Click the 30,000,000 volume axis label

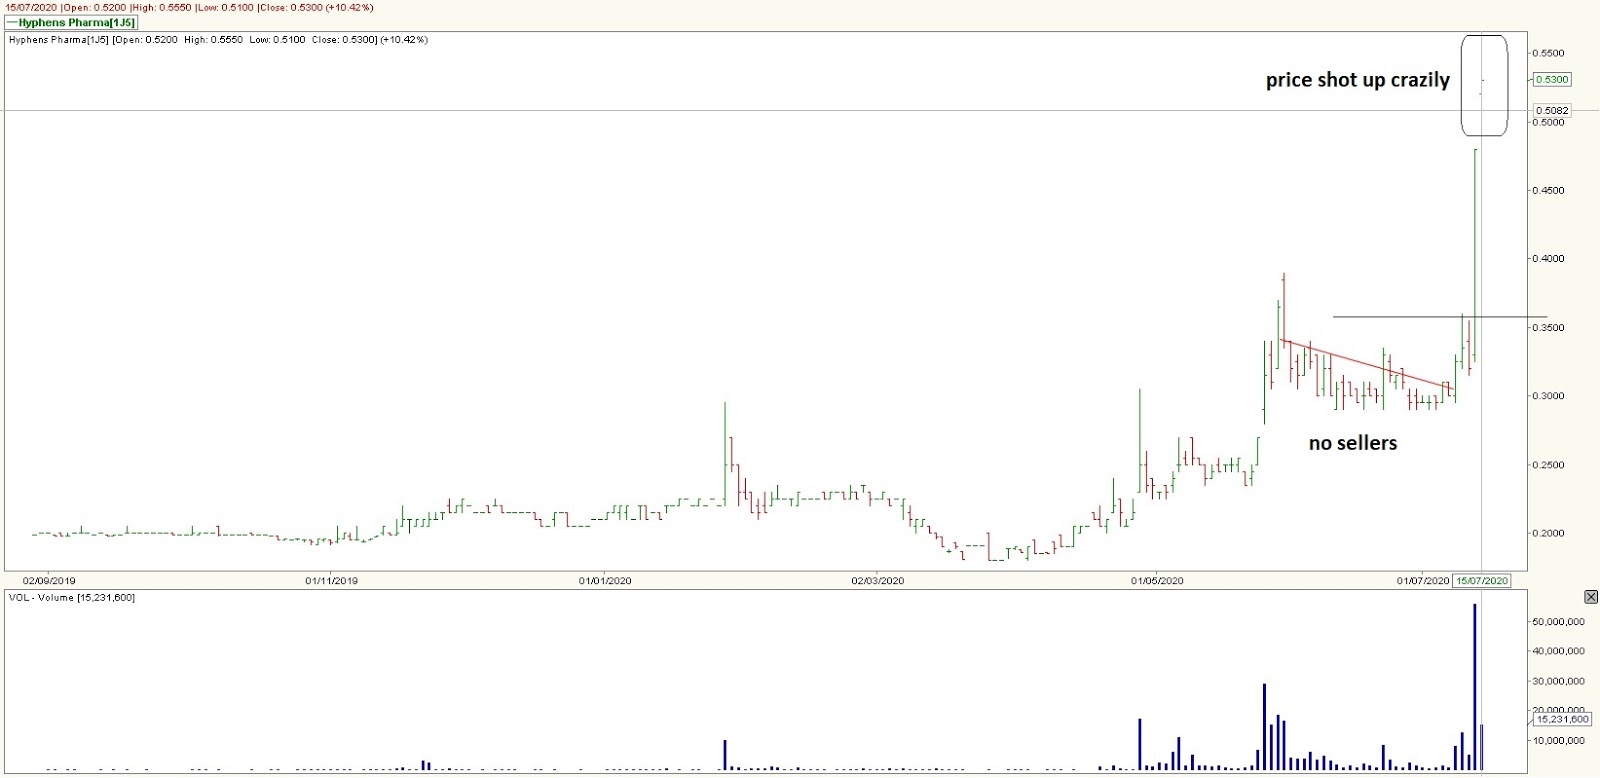pyautogui.click(x=1559, y=681)
